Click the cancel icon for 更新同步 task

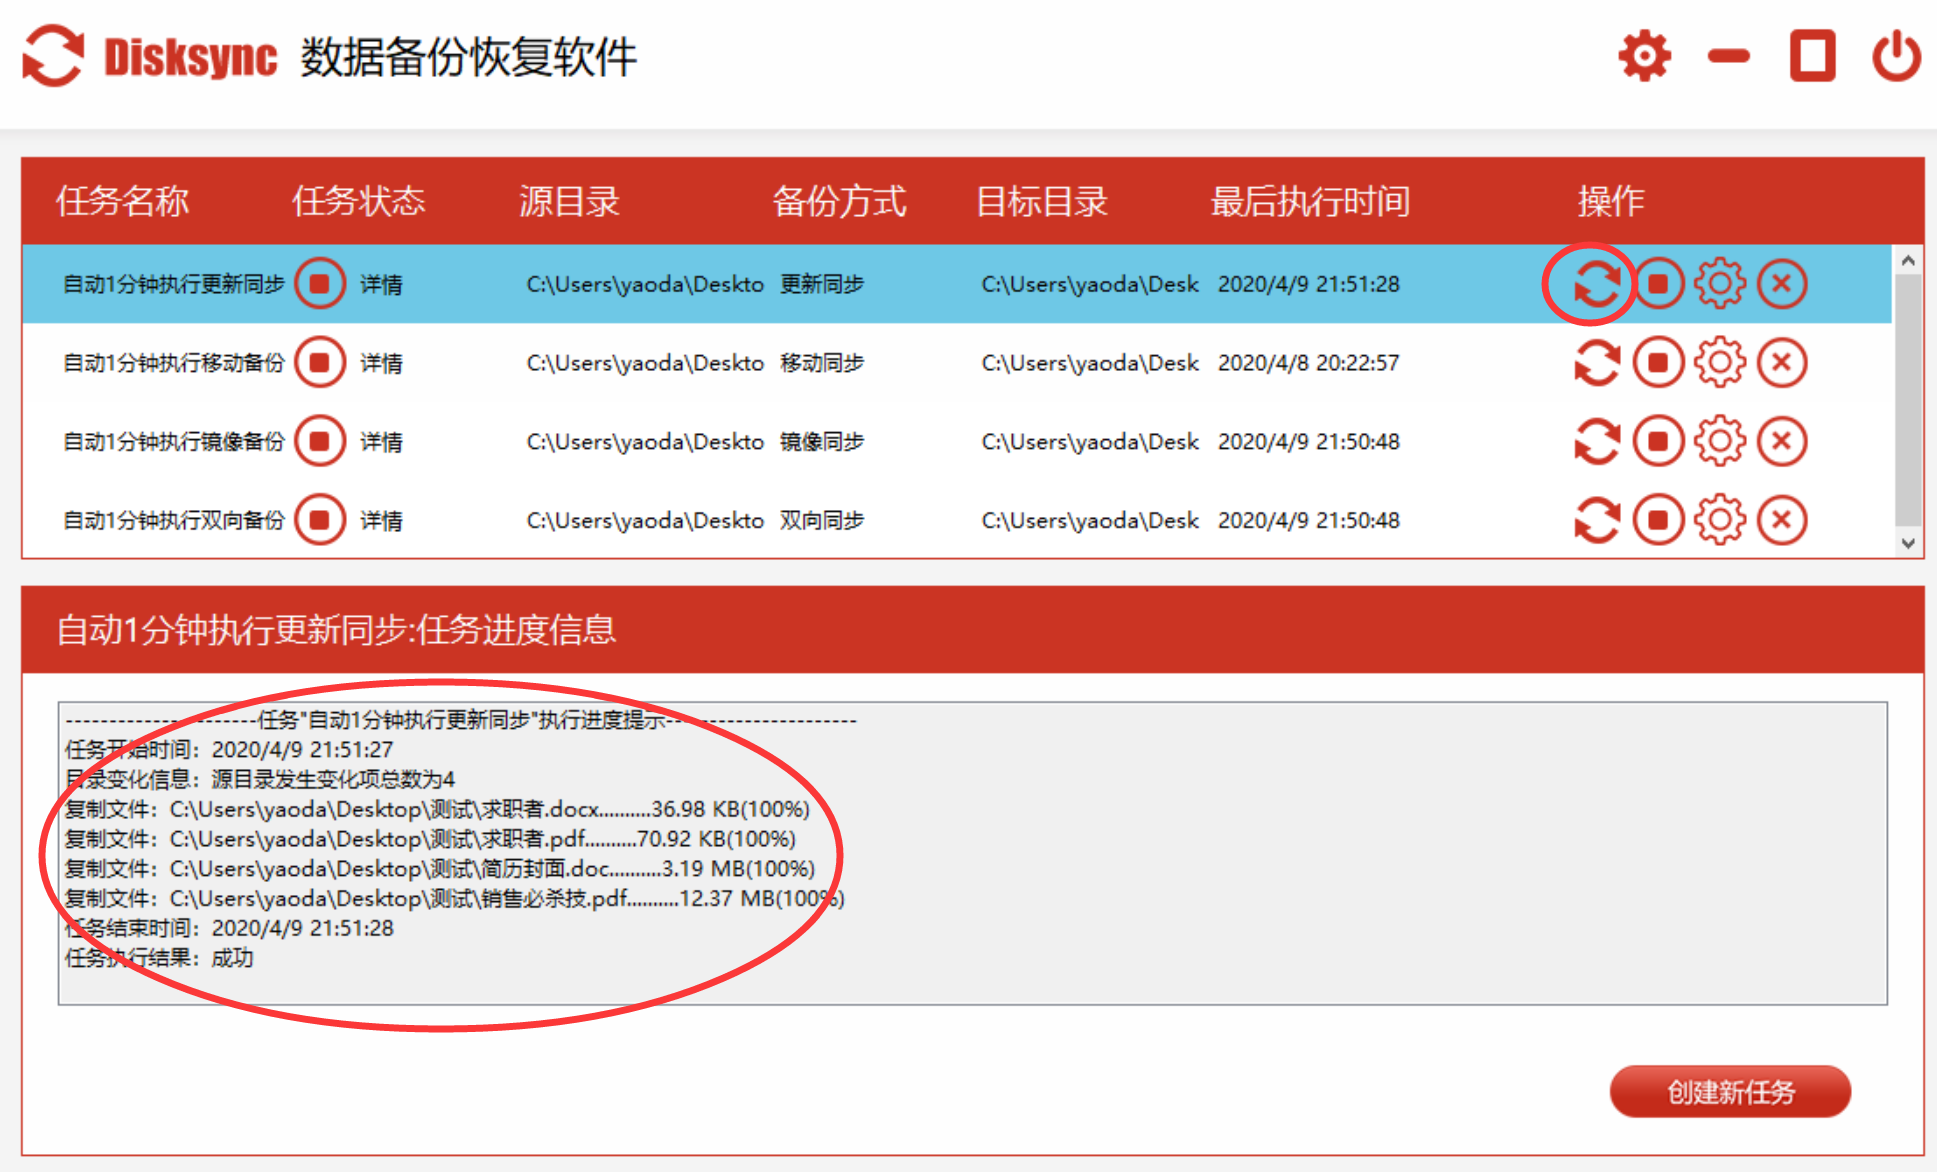point(1778,284)
